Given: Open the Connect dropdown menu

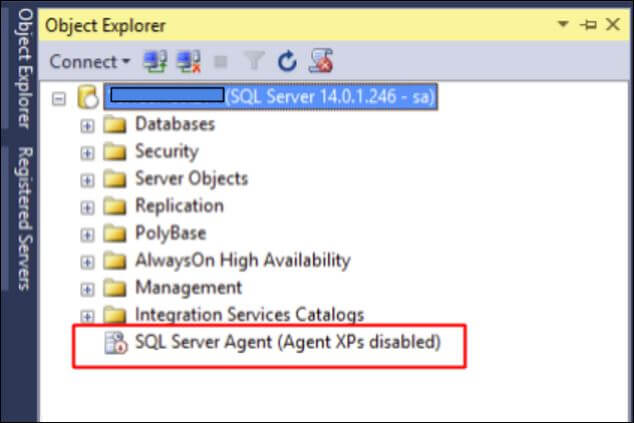Looking at the screenshot, I should [x=90, y=62].
